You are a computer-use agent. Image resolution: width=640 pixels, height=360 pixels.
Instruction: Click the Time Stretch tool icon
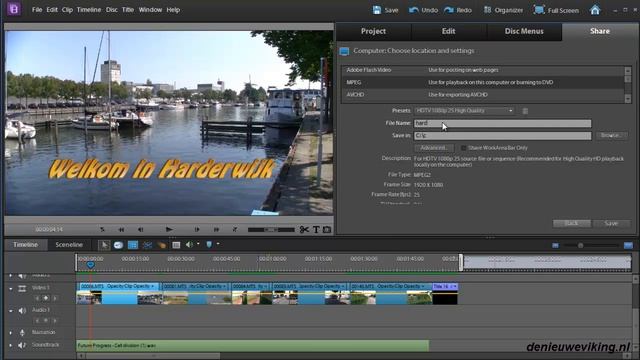118,245
